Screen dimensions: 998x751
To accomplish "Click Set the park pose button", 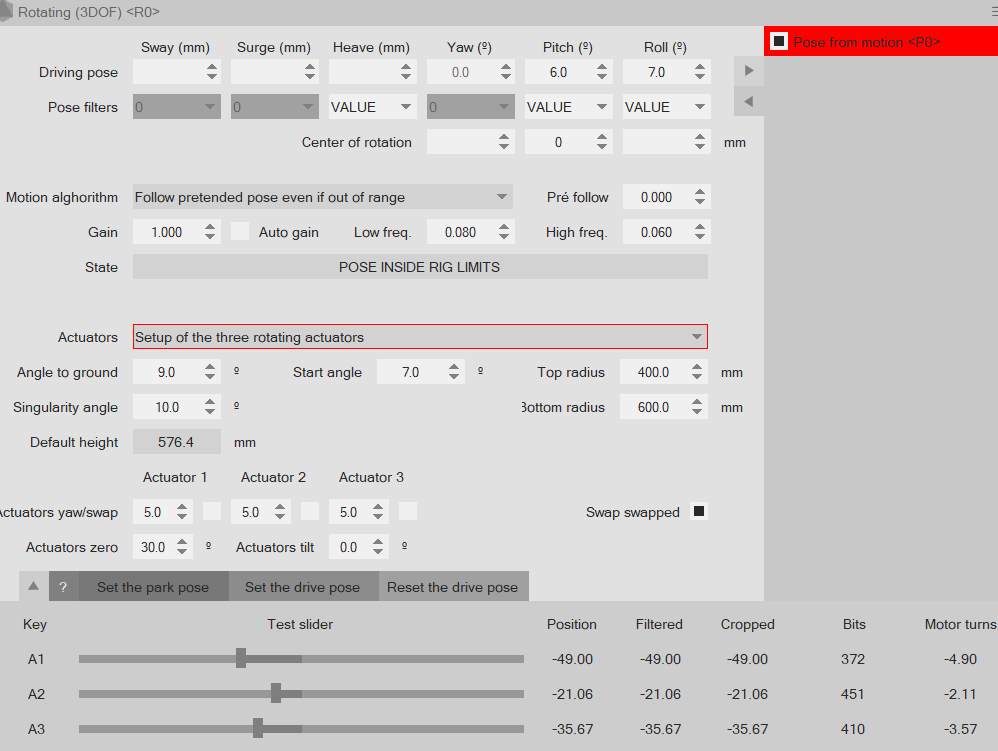I will point(153,587).
